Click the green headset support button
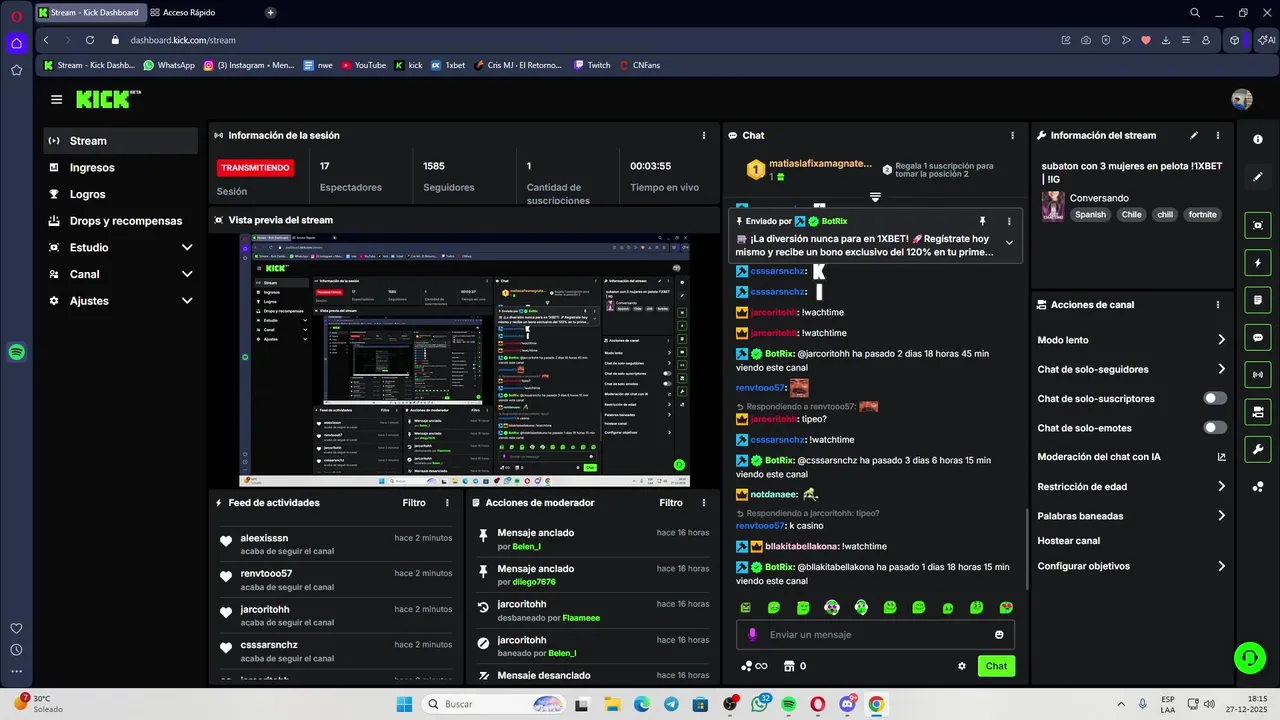The image size is (1280, 720). coord(1249,657)
